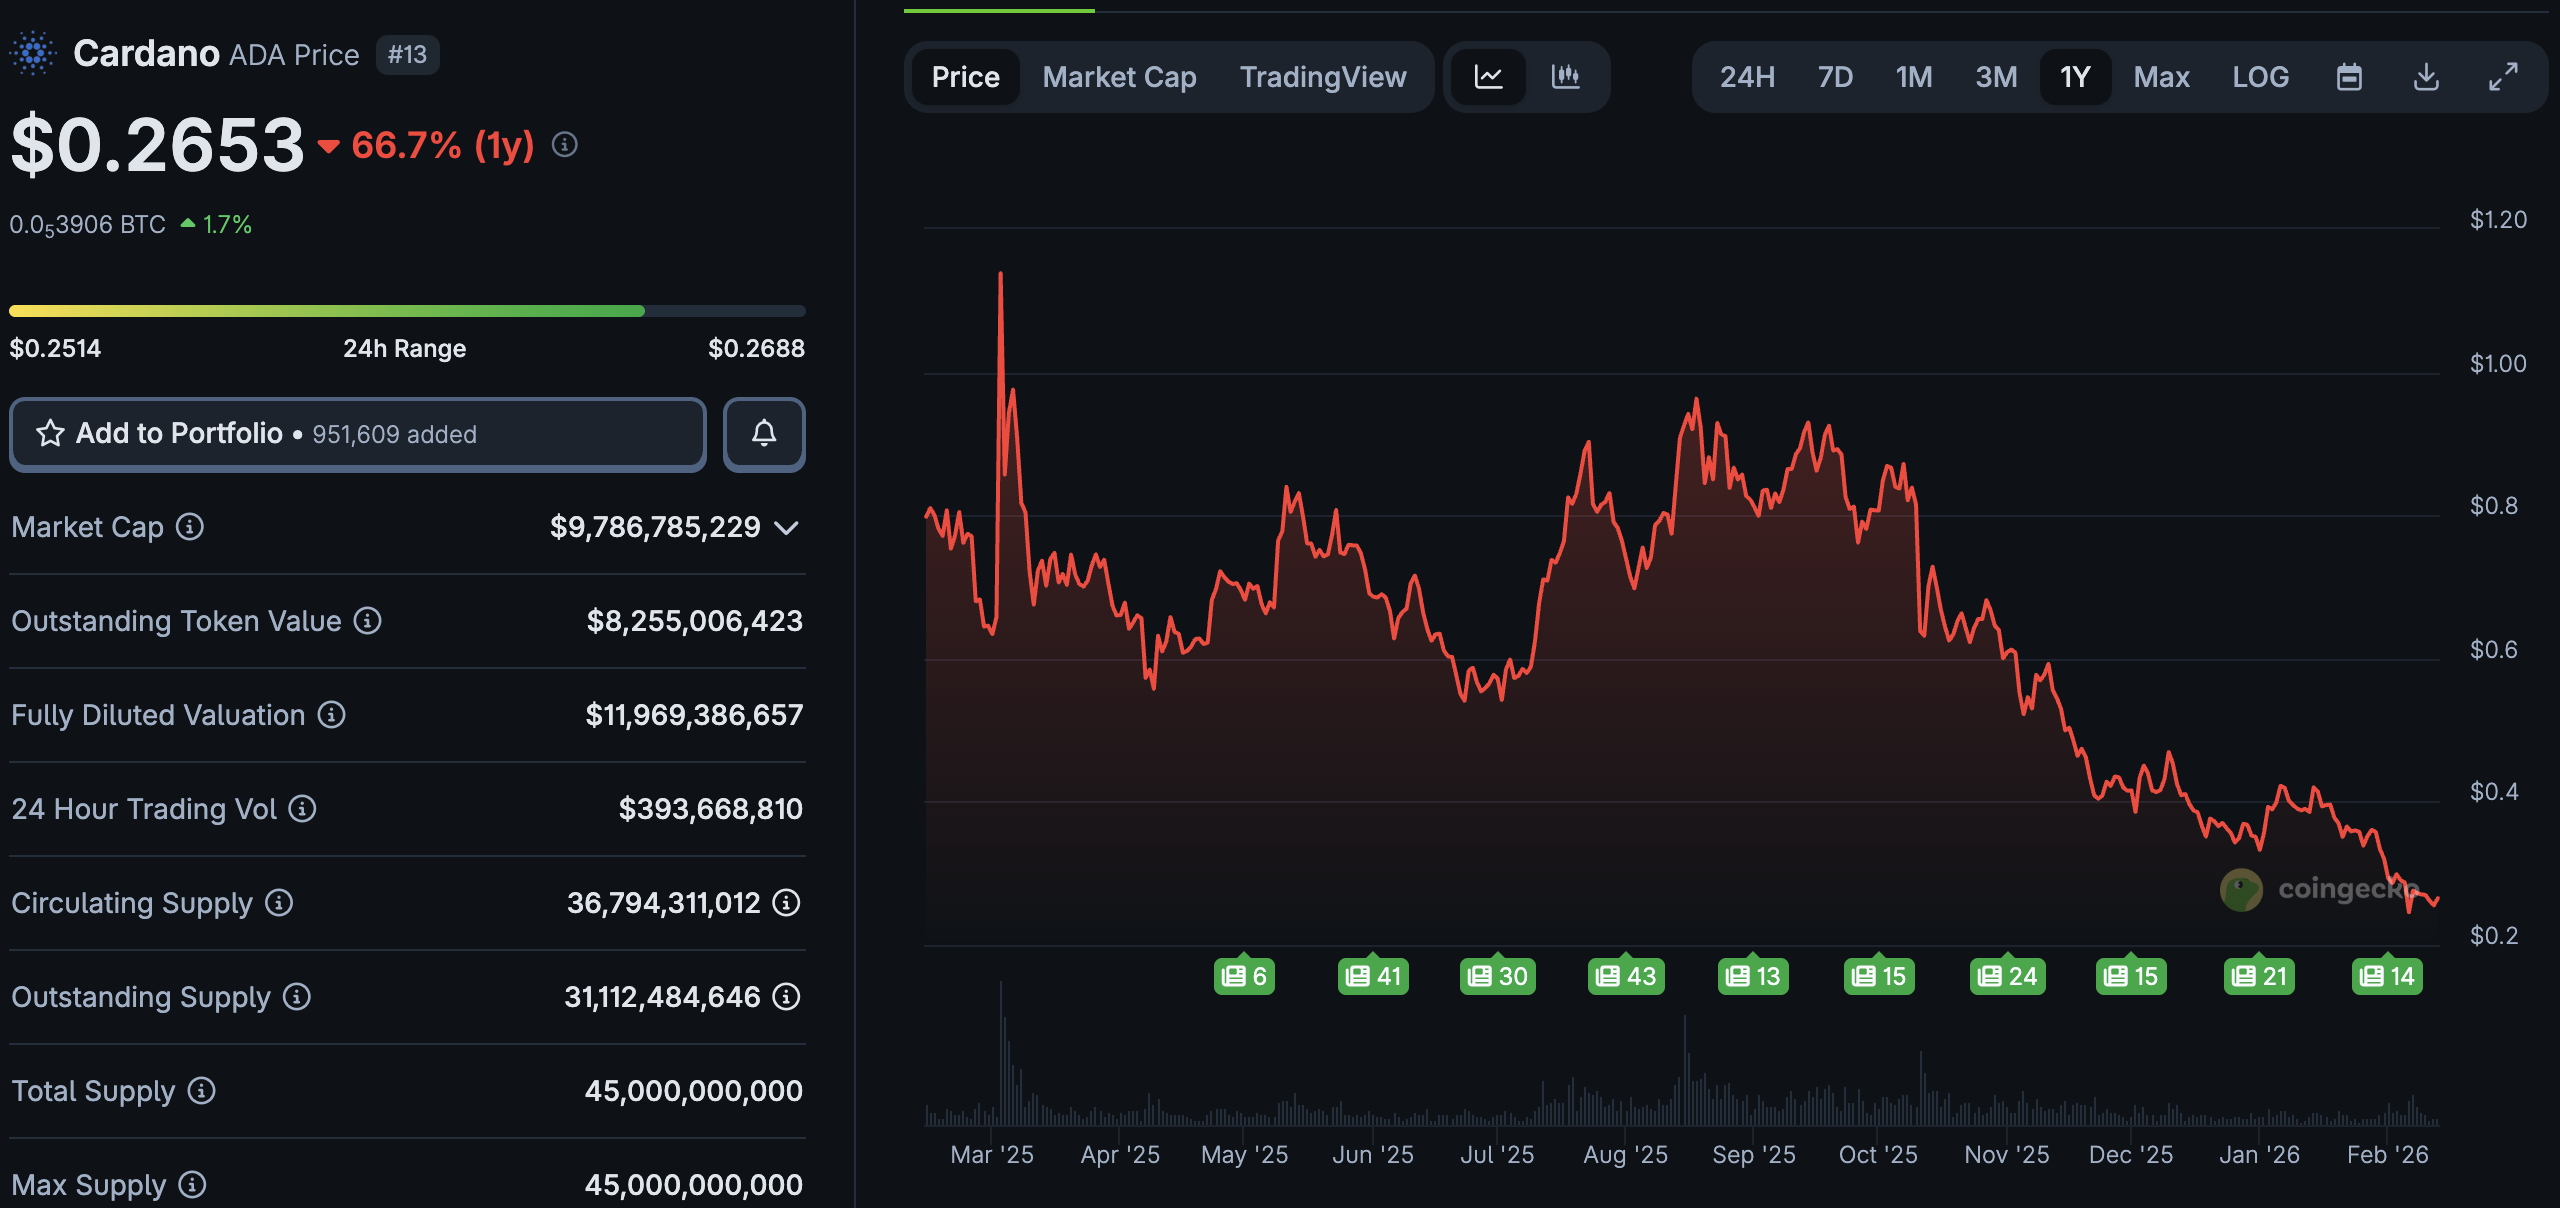Open the 41 news items marker
The image size is (2560, 1208).
(1373, 976)
